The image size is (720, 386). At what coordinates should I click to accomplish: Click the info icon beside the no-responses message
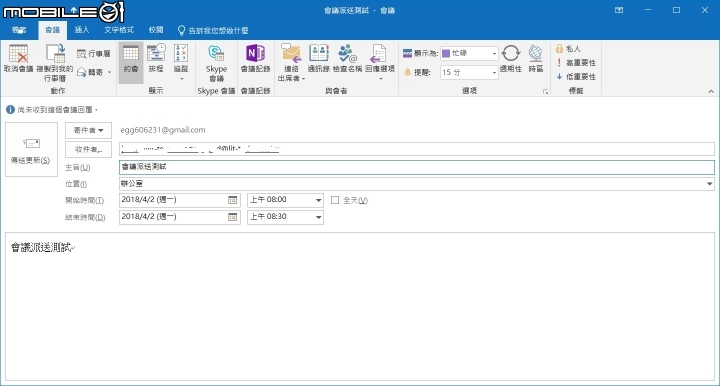(10, 110)
